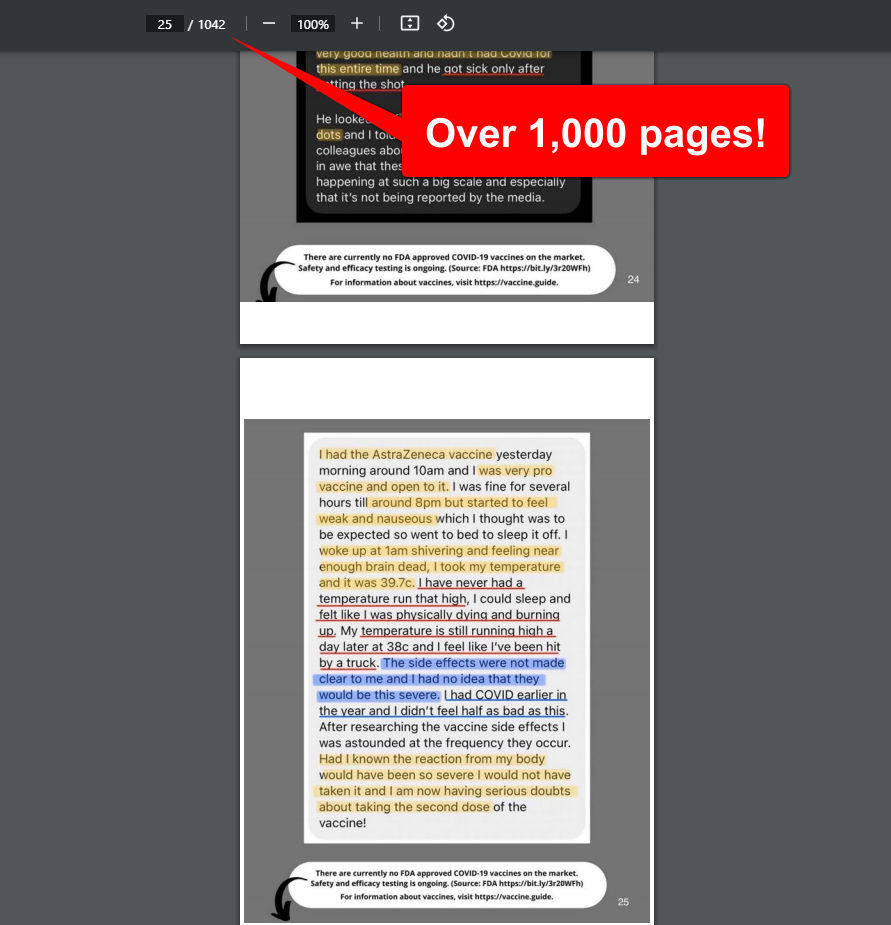
Task: Click the total page count 1042
Action: pyautogui.click(x=211, y=24)
